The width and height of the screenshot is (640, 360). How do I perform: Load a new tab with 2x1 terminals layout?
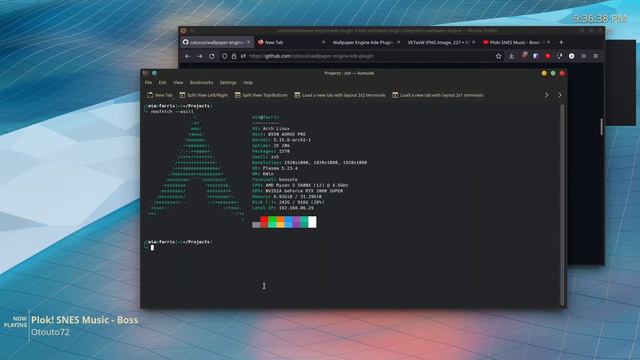point(438,95)
